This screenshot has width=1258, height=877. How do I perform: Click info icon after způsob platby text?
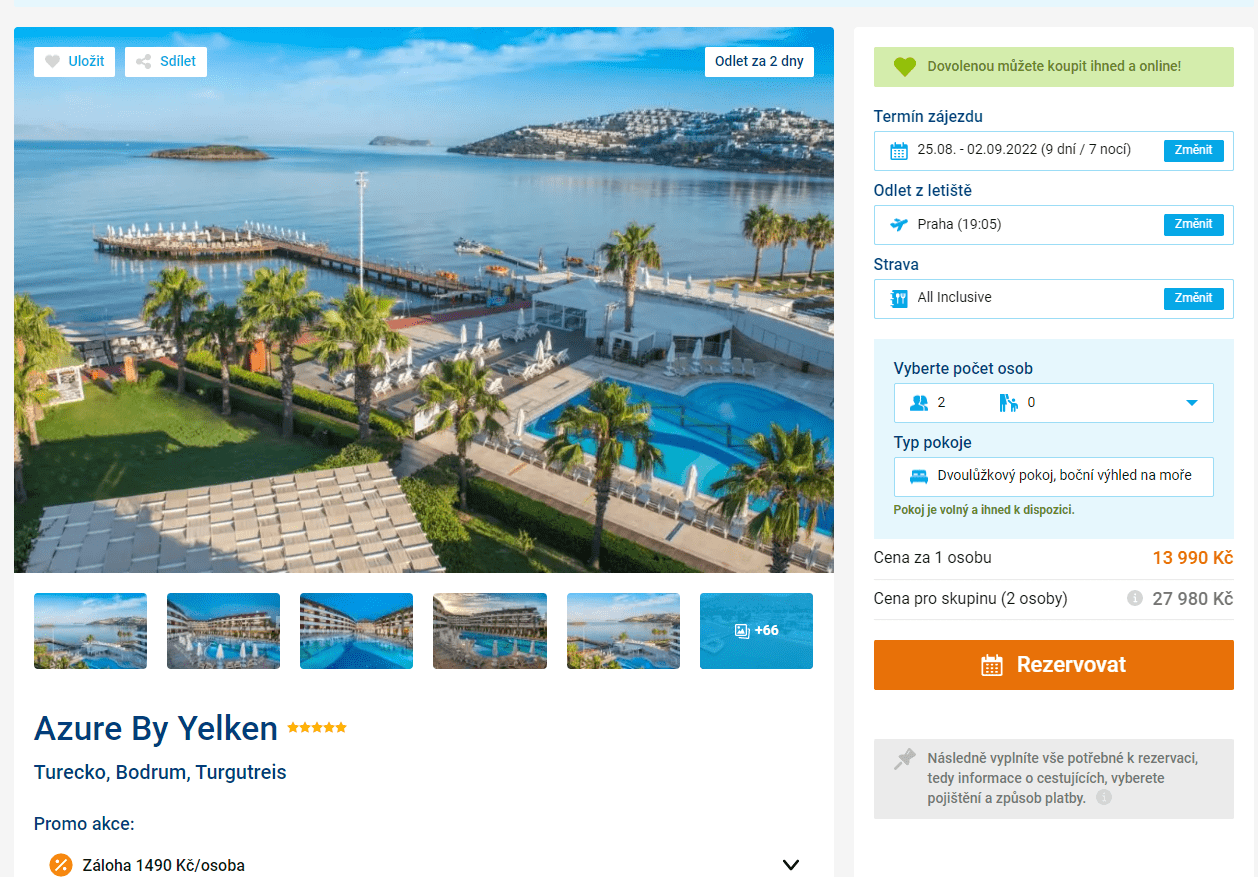pos(1104,798)
